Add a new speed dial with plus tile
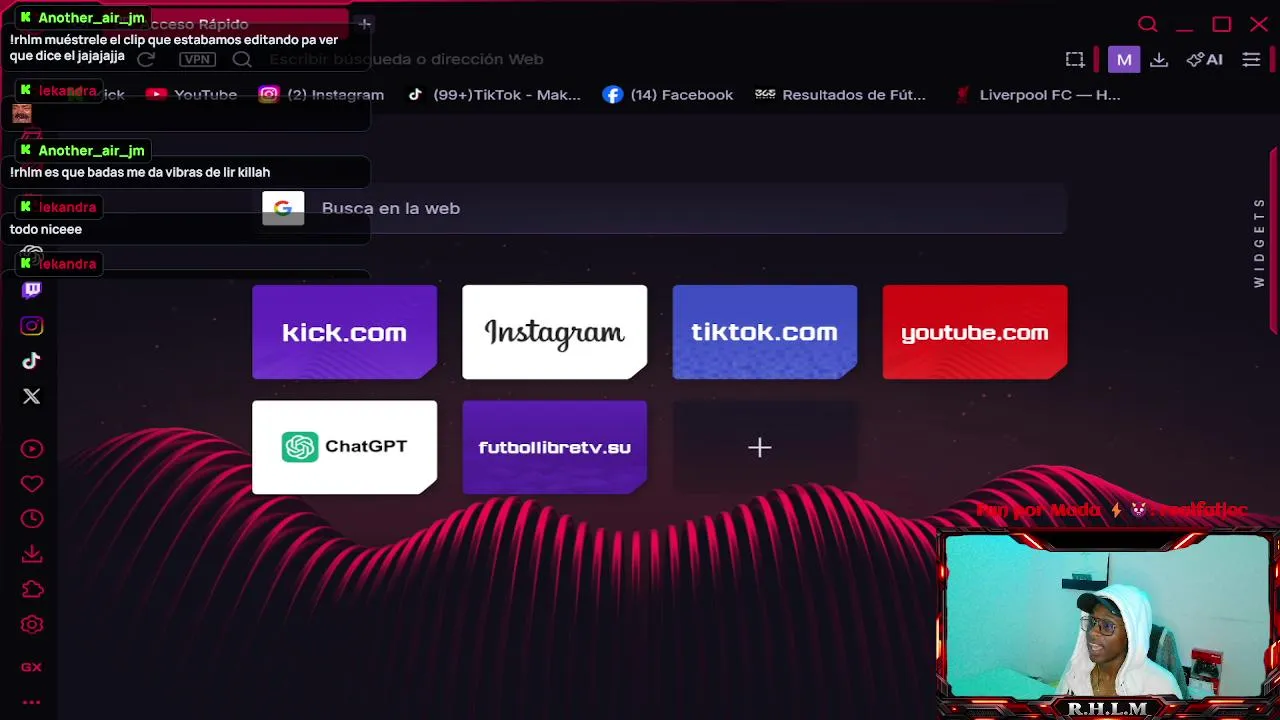Viewport: 1280px width, 720px height. click(764, 447)
